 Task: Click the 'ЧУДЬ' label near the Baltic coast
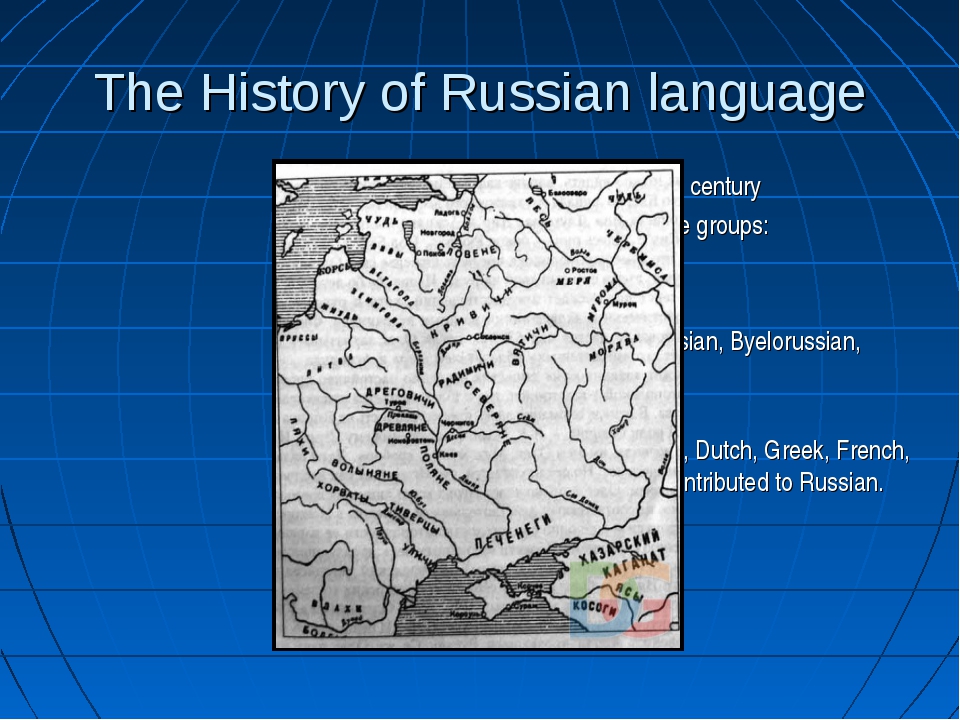click(x=381, y=222)
